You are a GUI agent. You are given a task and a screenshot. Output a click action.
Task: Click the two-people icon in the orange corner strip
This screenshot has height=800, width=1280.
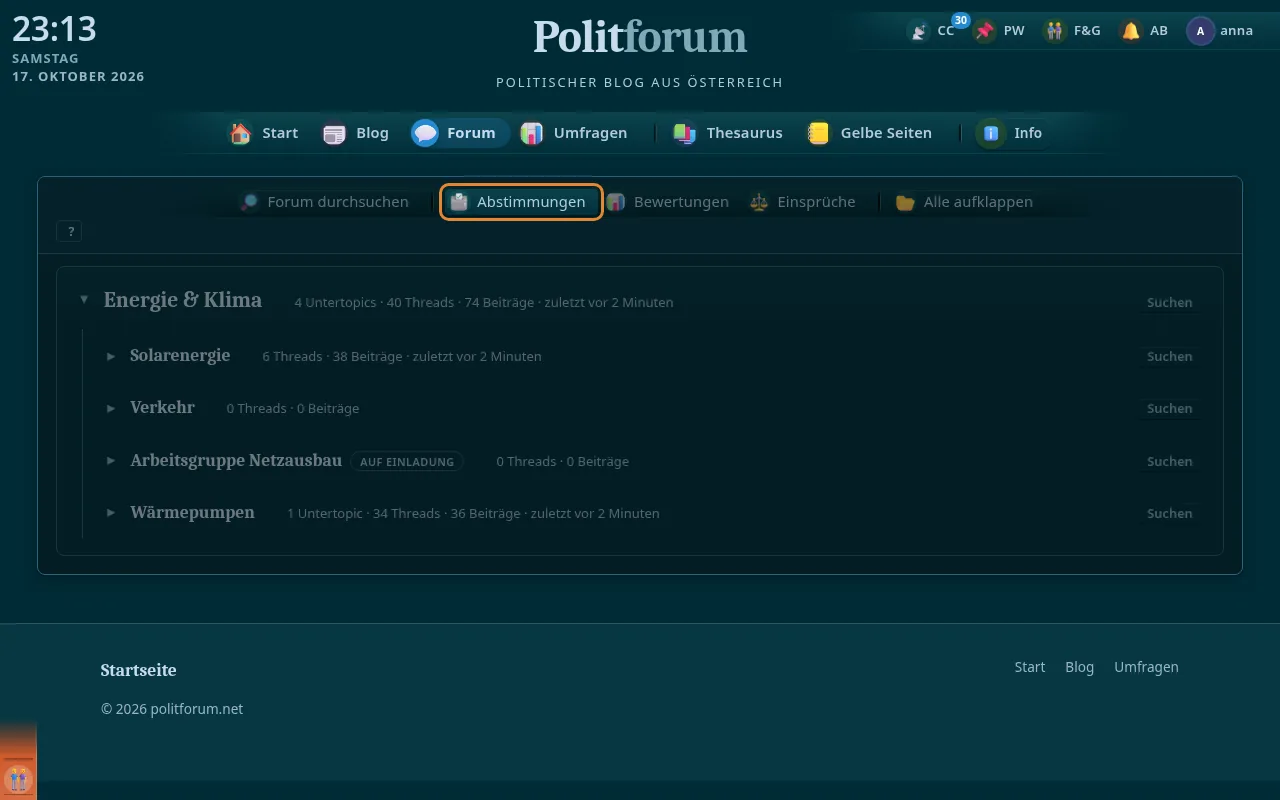click(18, 778)
